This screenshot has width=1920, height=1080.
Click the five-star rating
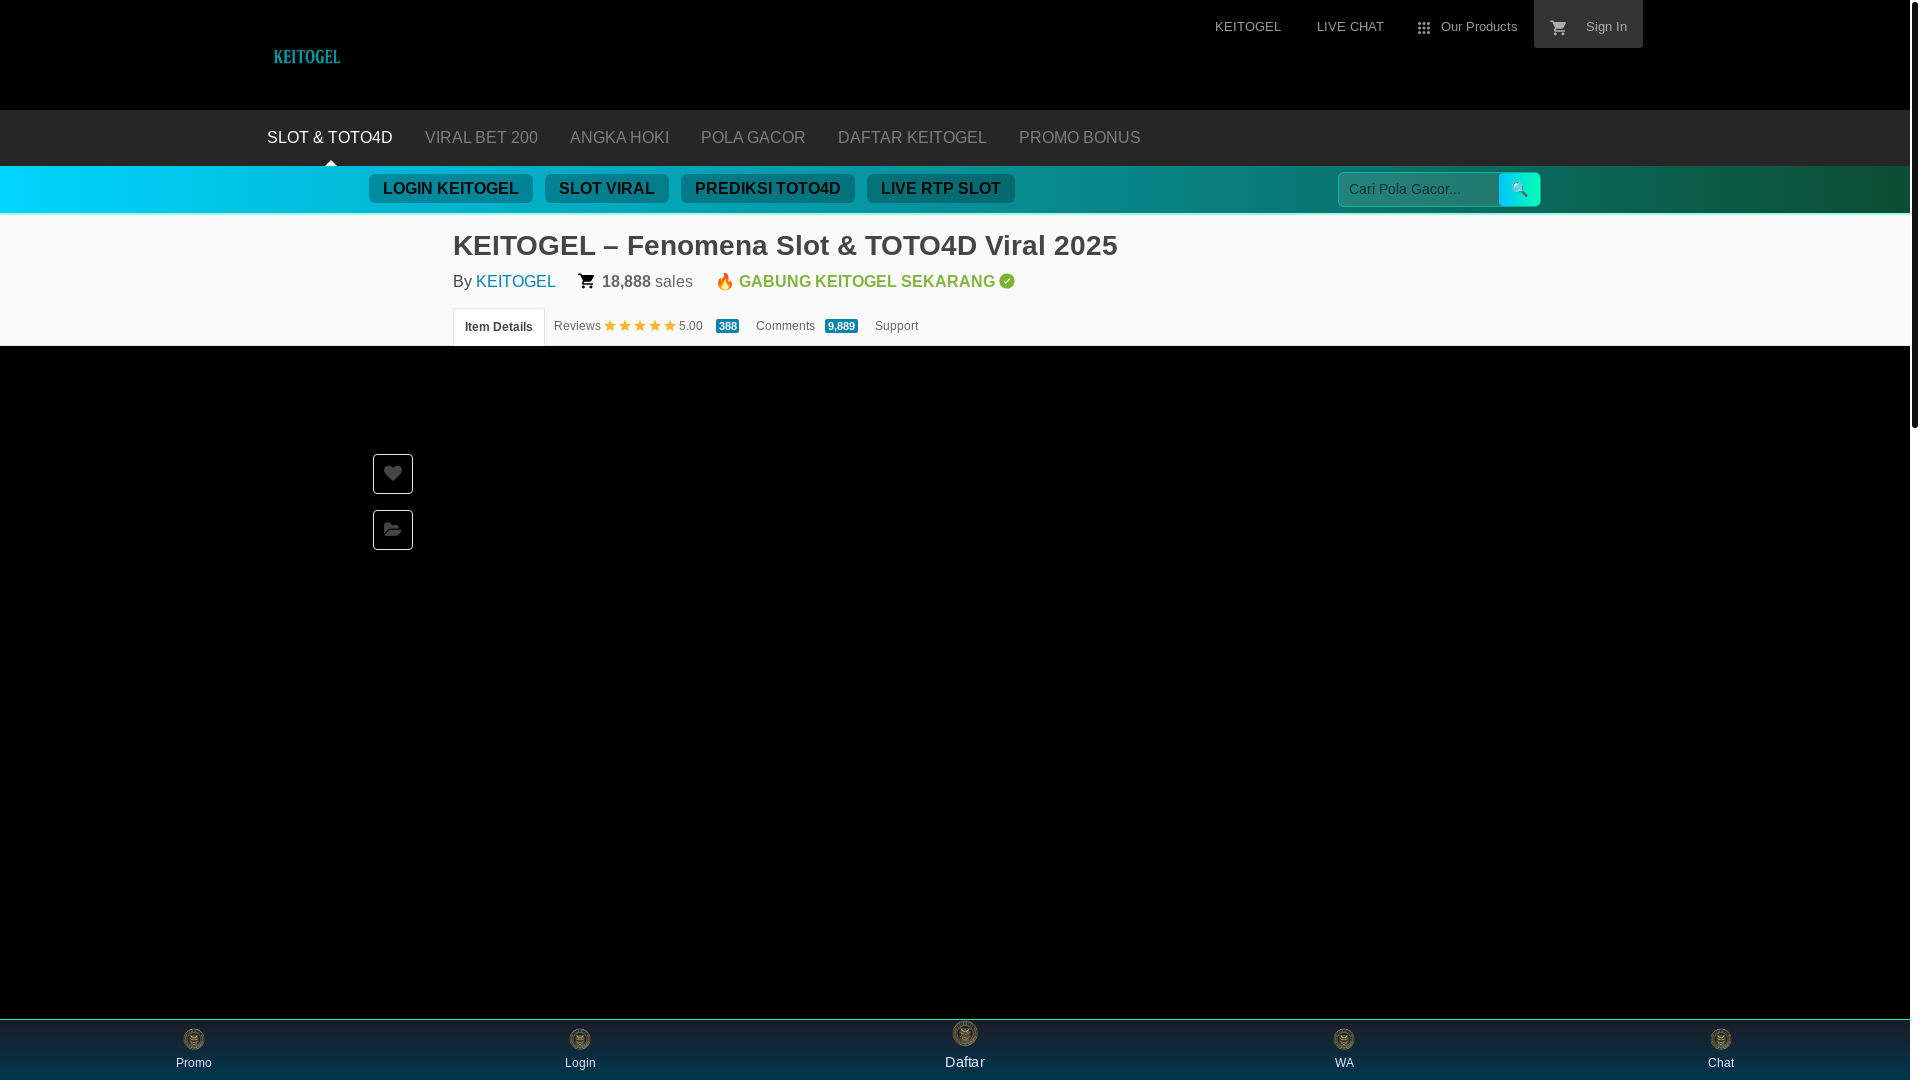(640, 326)
